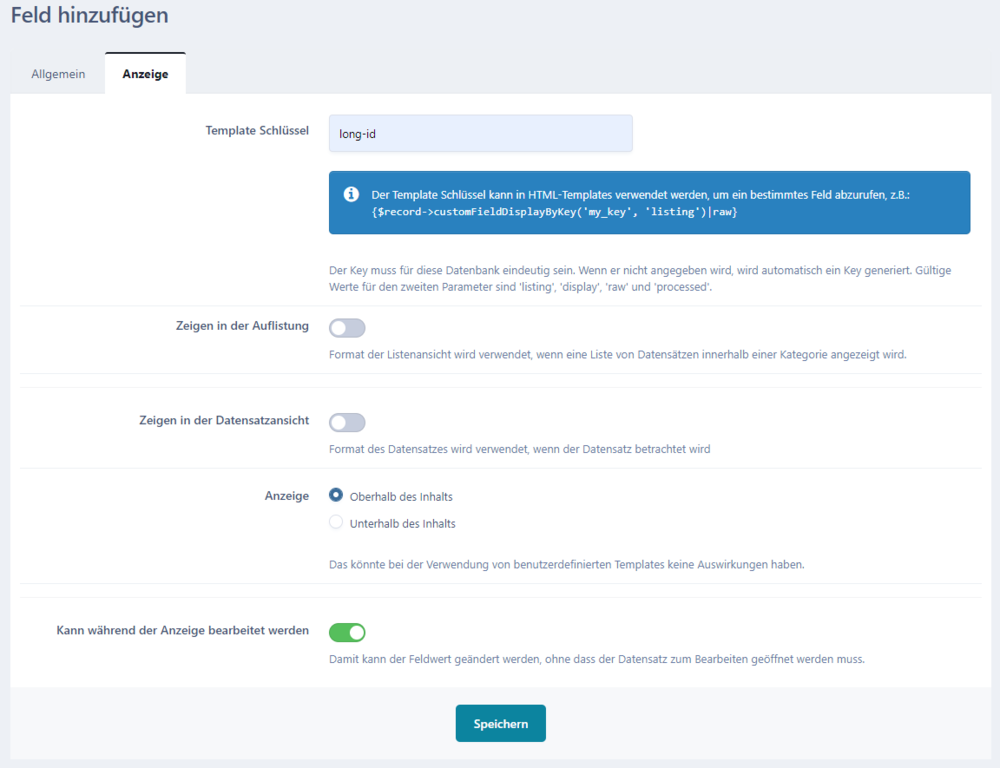Screen dimensions: 1000x768
Task: Click the Anzeige label beside the radio options
Action: click(286, 496)
